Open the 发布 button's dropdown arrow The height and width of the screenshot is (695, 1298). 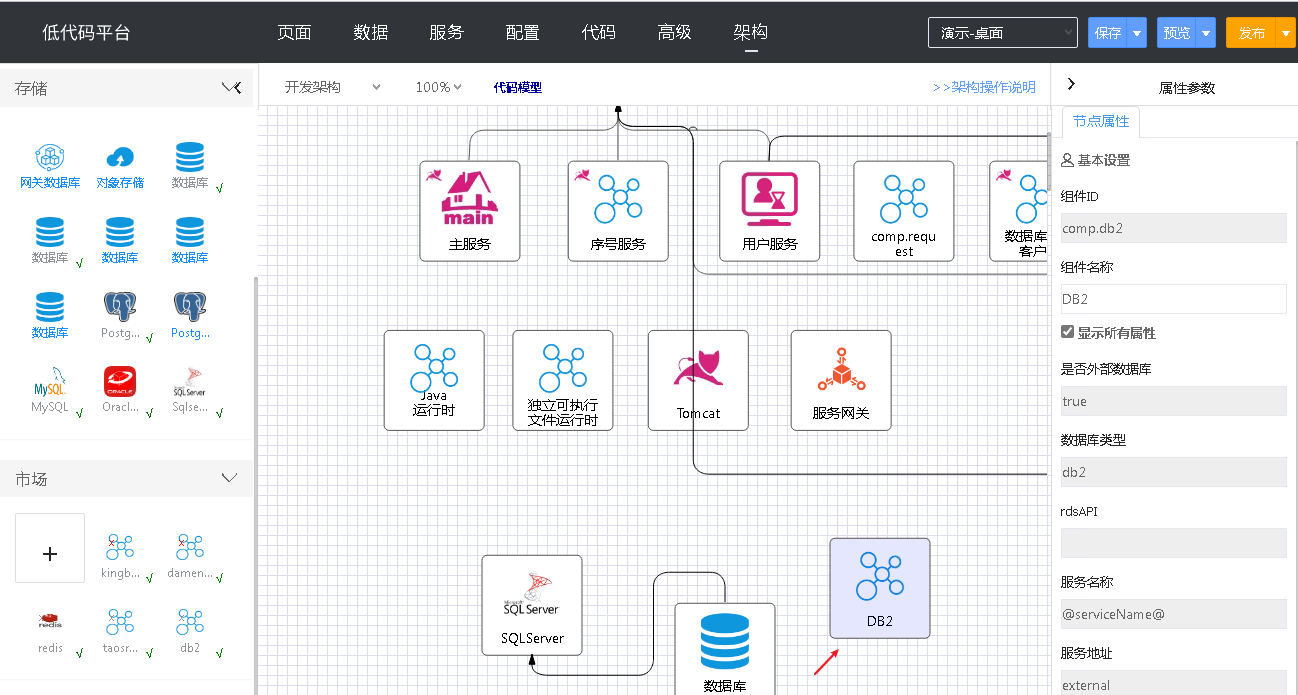(x=1286, y=33)
